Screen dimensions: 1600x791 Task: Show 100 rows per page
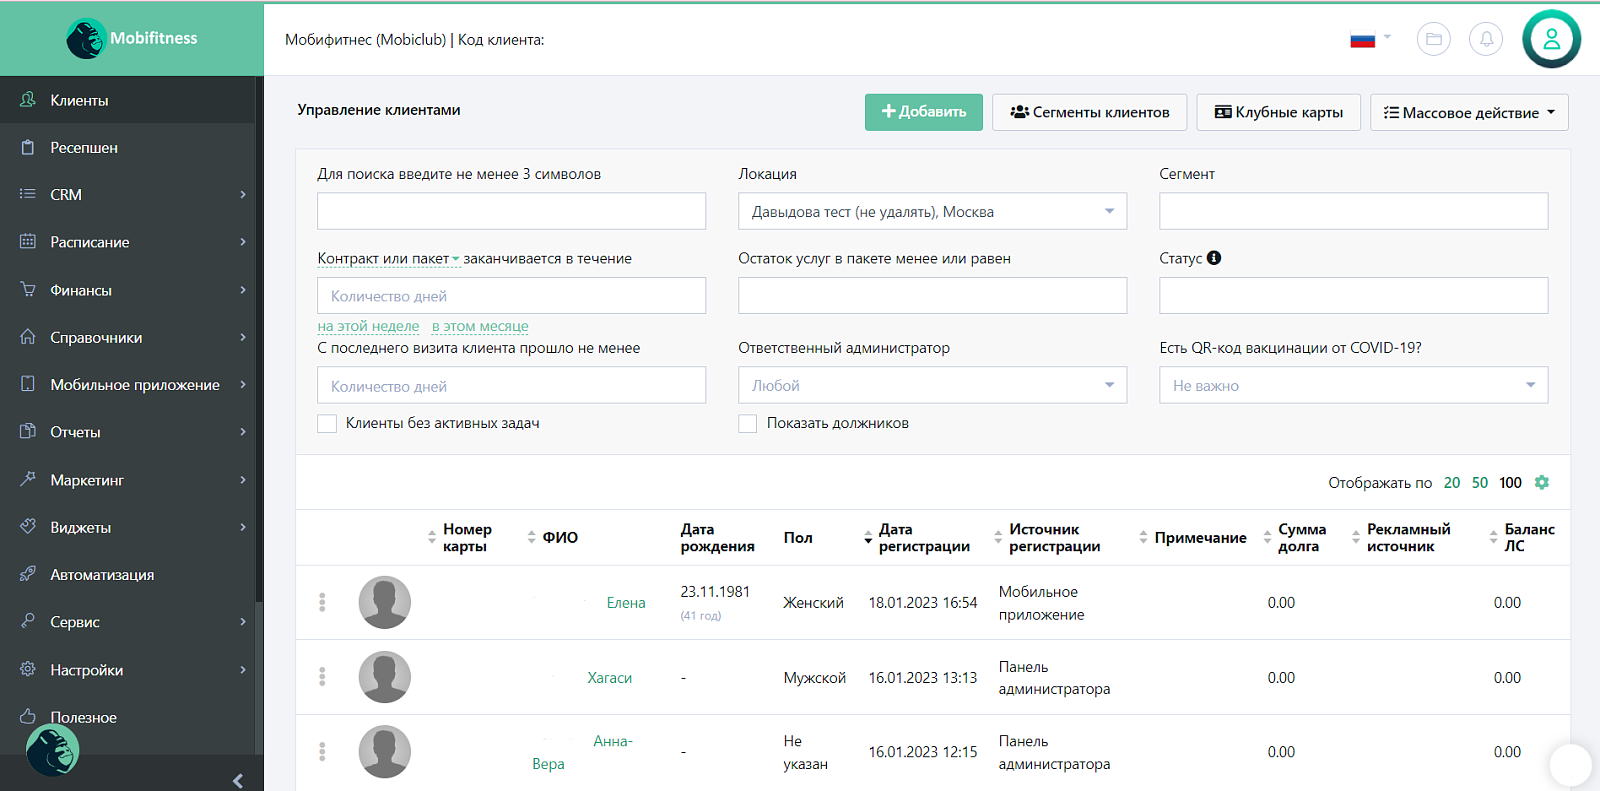pyautogui.click(x=1510, y=482)
